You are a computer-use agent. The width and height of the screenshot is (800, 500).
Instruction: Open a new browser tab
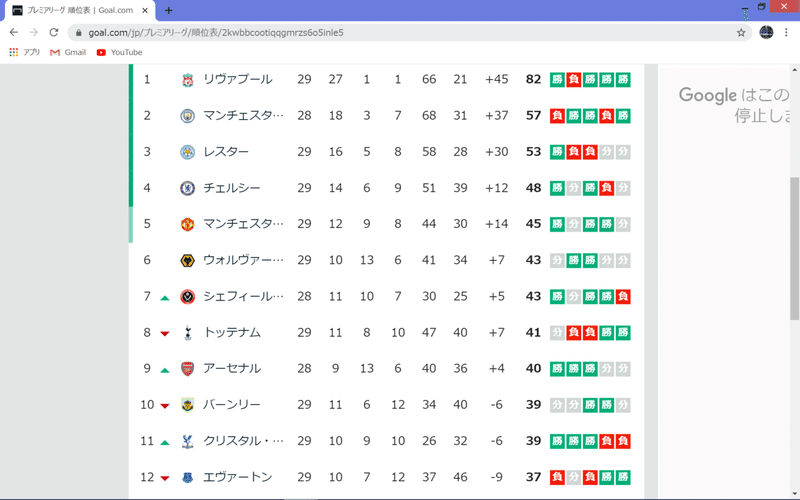point(168,10)
